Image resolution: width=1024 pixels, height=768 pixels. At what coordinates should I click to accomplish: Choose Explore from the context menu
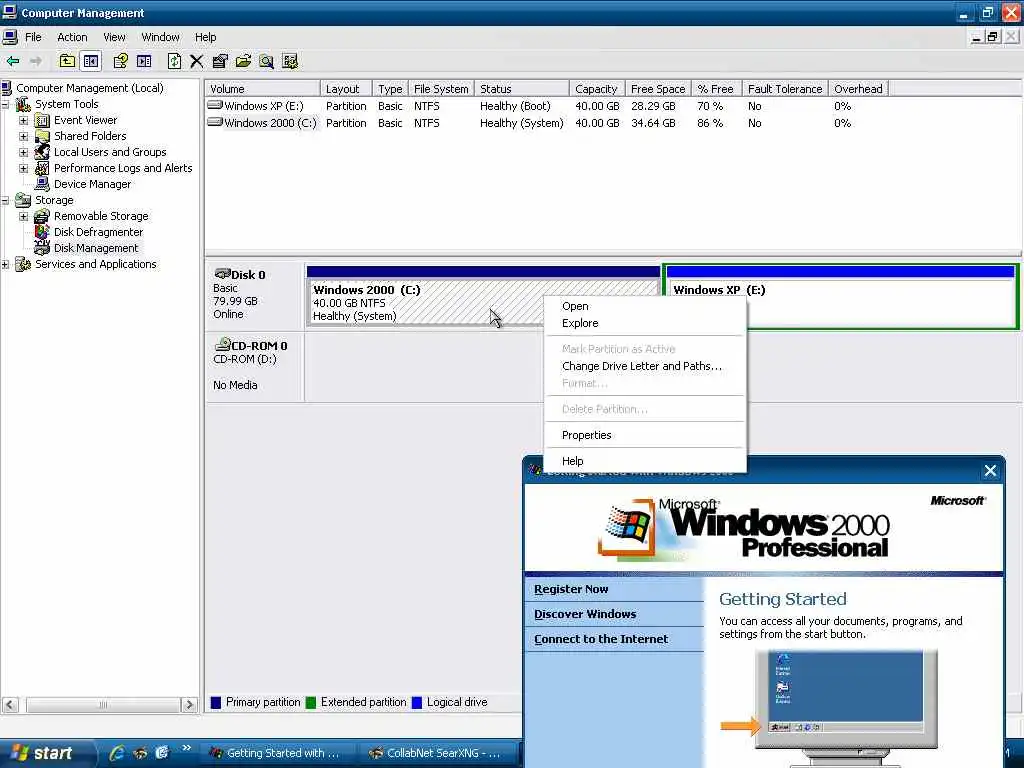tap(645, 323)
